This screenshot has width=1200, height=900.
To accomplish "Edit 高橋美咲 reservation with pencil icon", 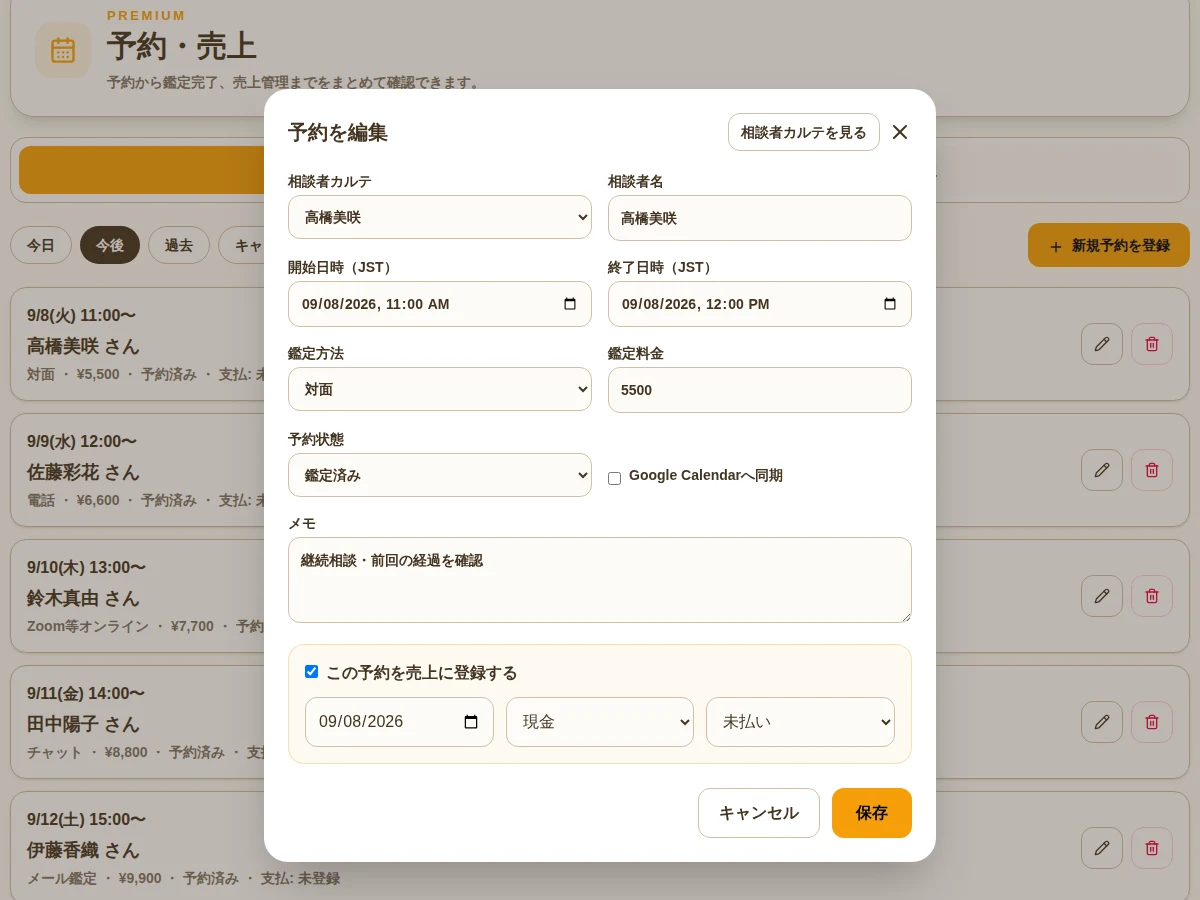I will (1102, 344).
